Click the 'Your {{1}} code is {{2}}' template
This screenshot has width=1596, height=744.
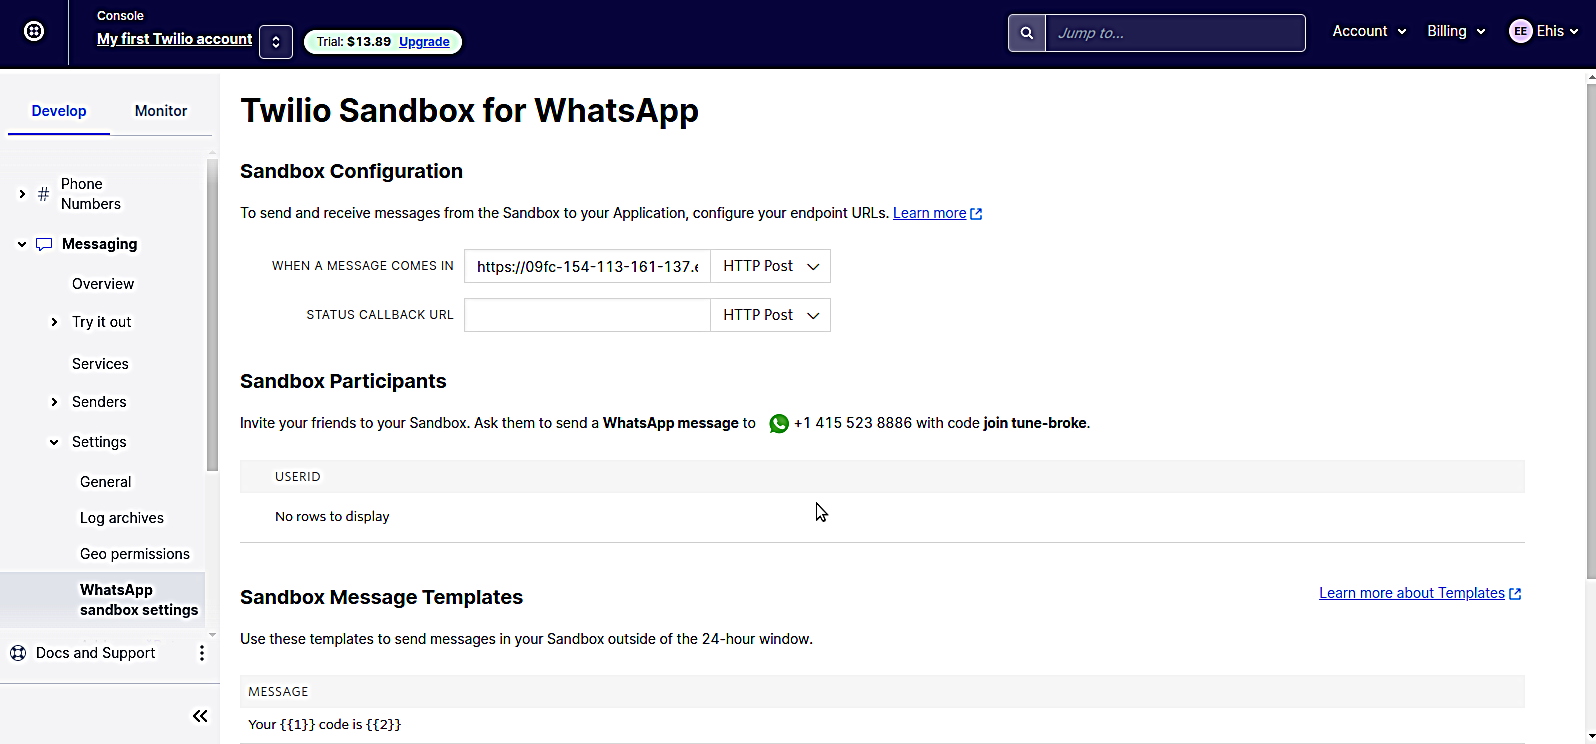(325, 725)
